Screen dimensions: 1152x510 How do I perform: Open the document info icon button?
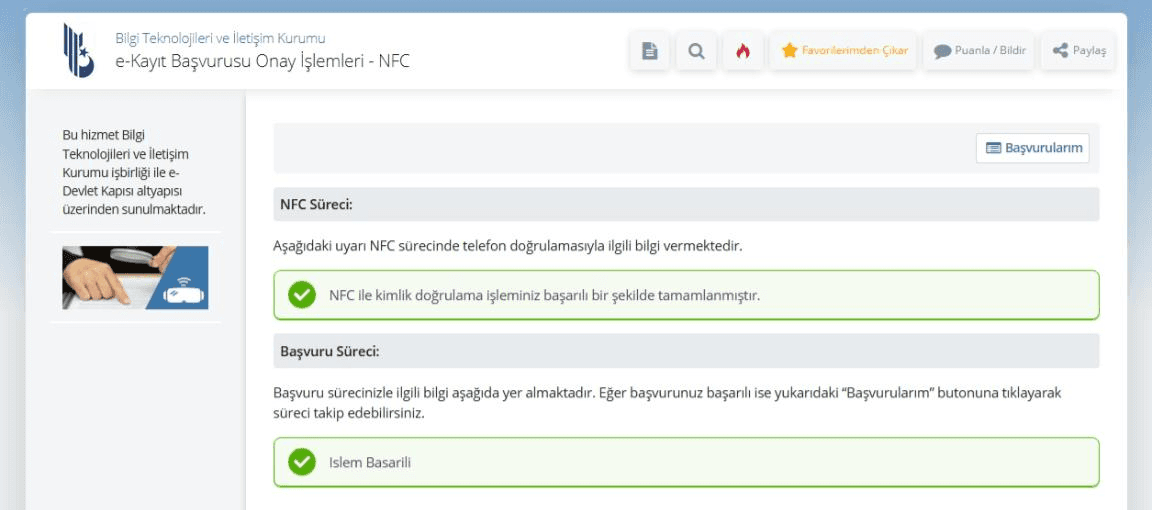[649, 51]
